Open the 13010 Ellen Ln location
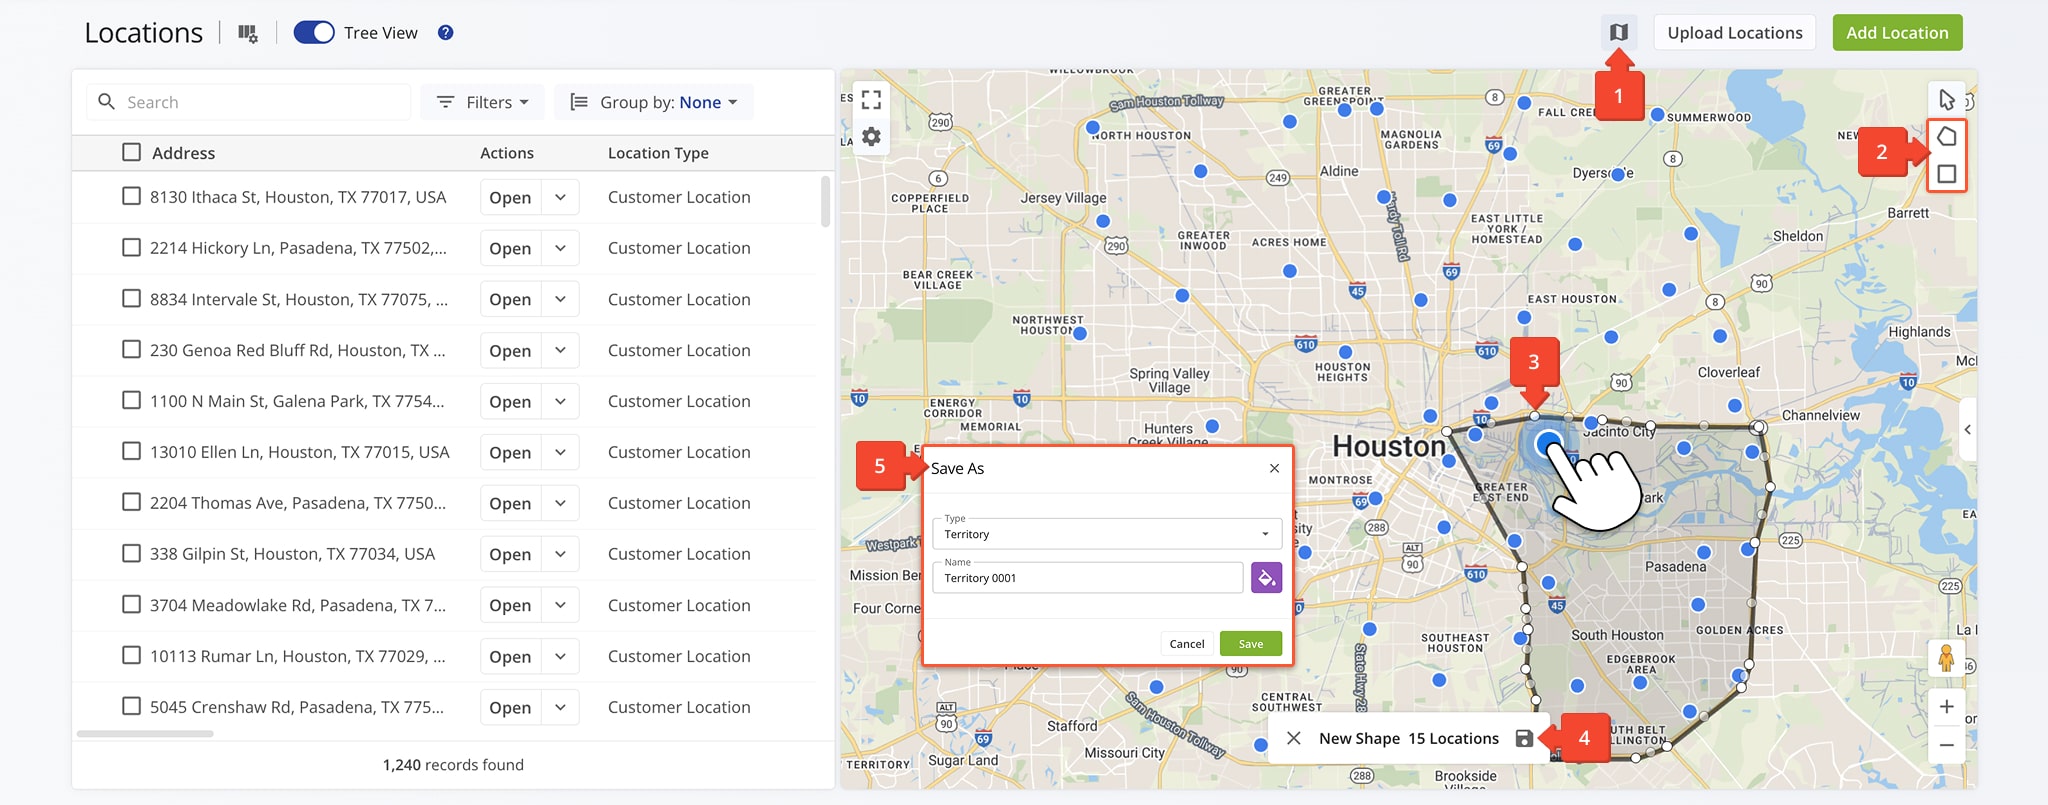The width and height of the screenshot is (2048, 805). (x=510, y=452)
